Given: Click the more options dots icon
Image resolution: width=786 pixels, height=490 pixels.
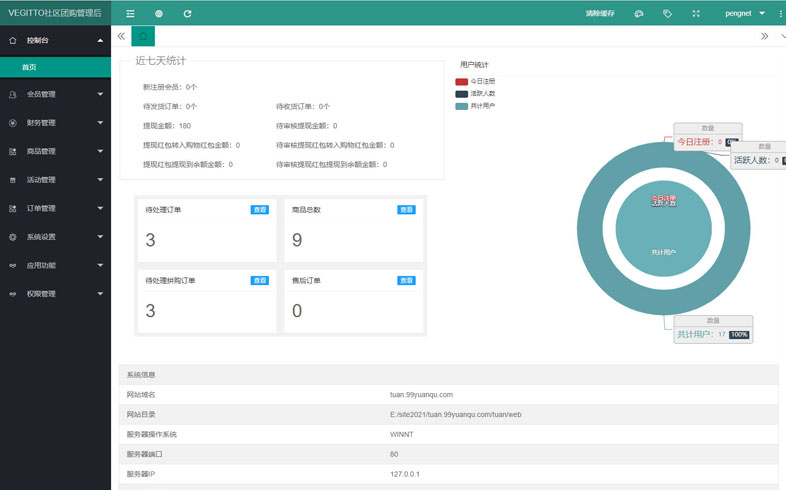Looking at the screenshot, I should pyautogui.click(x=780, y=14).
